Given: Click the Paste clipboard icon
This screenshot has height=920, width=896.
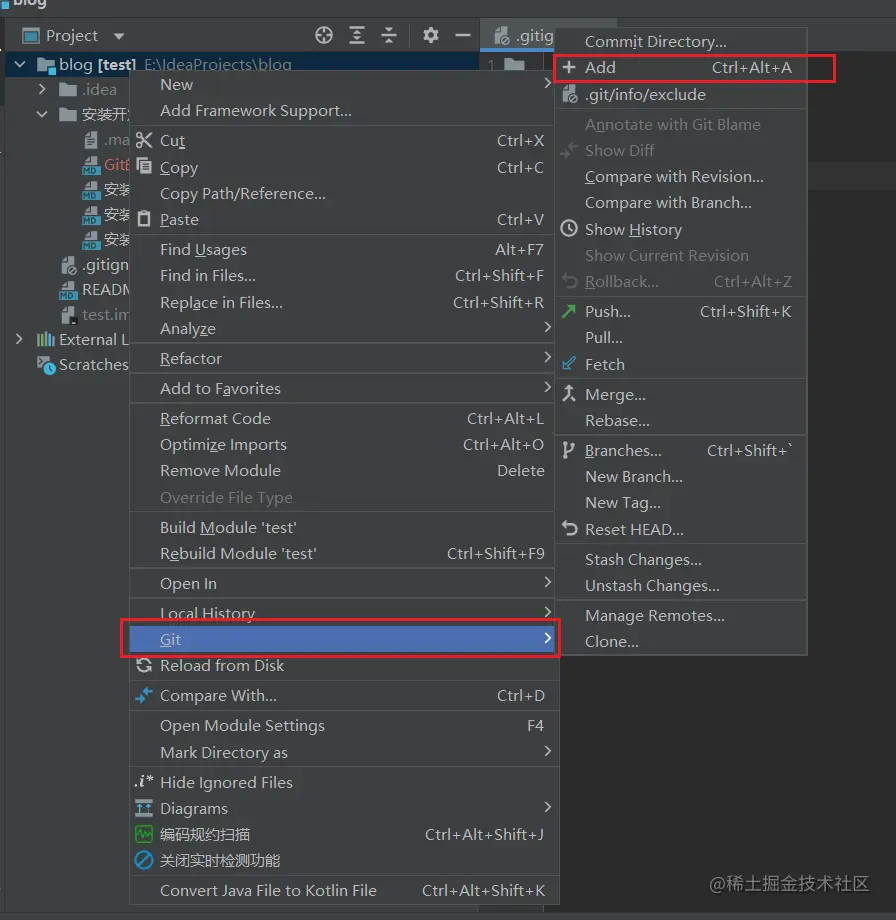Looking at the screenshot, I should tap(144, 219).
